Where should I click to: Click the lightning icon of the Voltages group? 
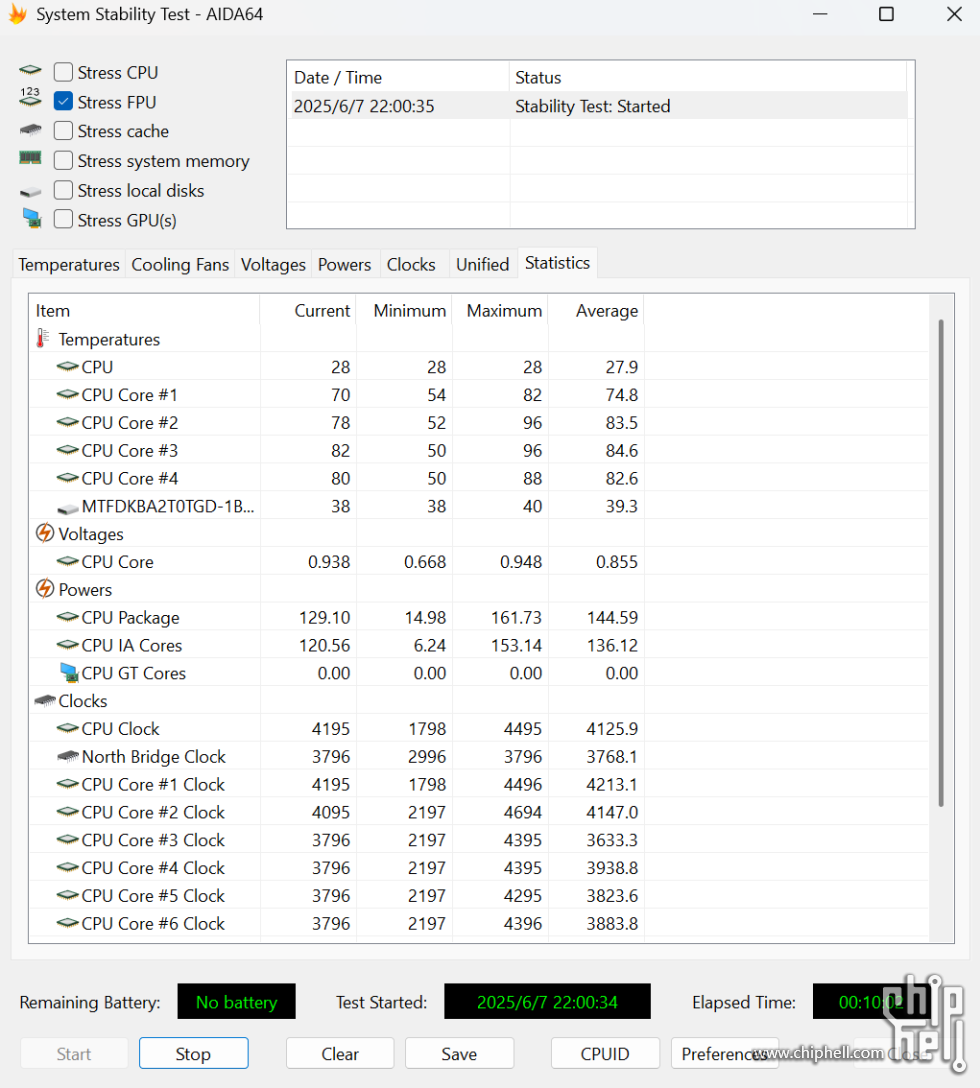(x=44, y=533)
